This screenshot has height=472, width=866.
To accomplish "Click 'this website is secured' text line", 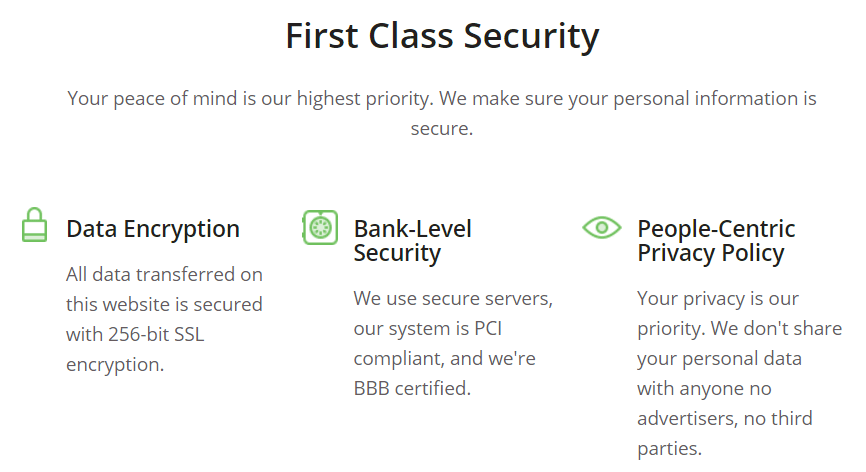I will (165, 304).
